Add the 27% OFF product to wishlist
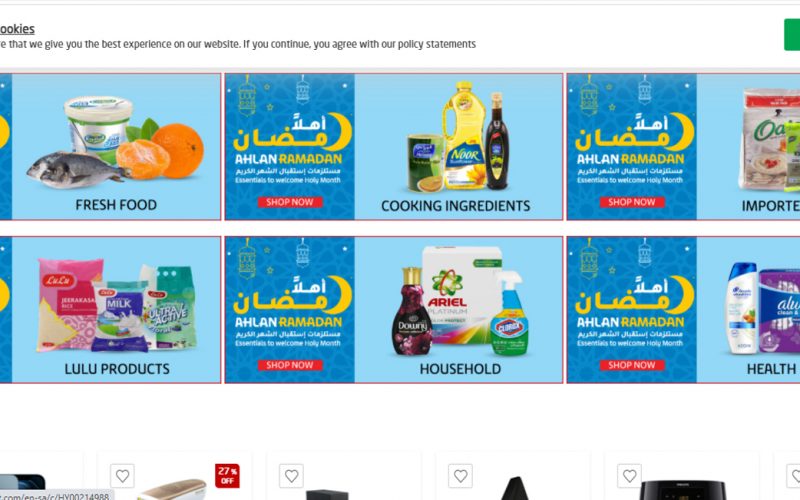The height and width of the screenshot is (500, 800). click(x=122, y=476)
